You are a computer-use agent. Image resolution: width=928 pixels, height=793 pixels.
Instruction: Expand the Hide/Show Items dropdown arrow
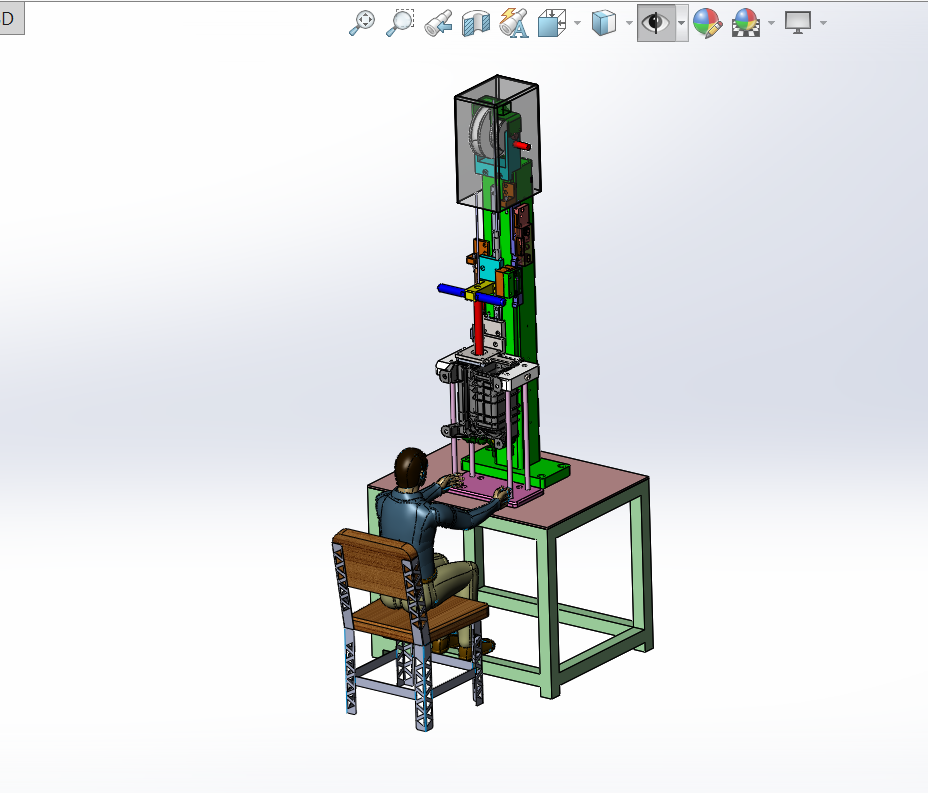681,23
